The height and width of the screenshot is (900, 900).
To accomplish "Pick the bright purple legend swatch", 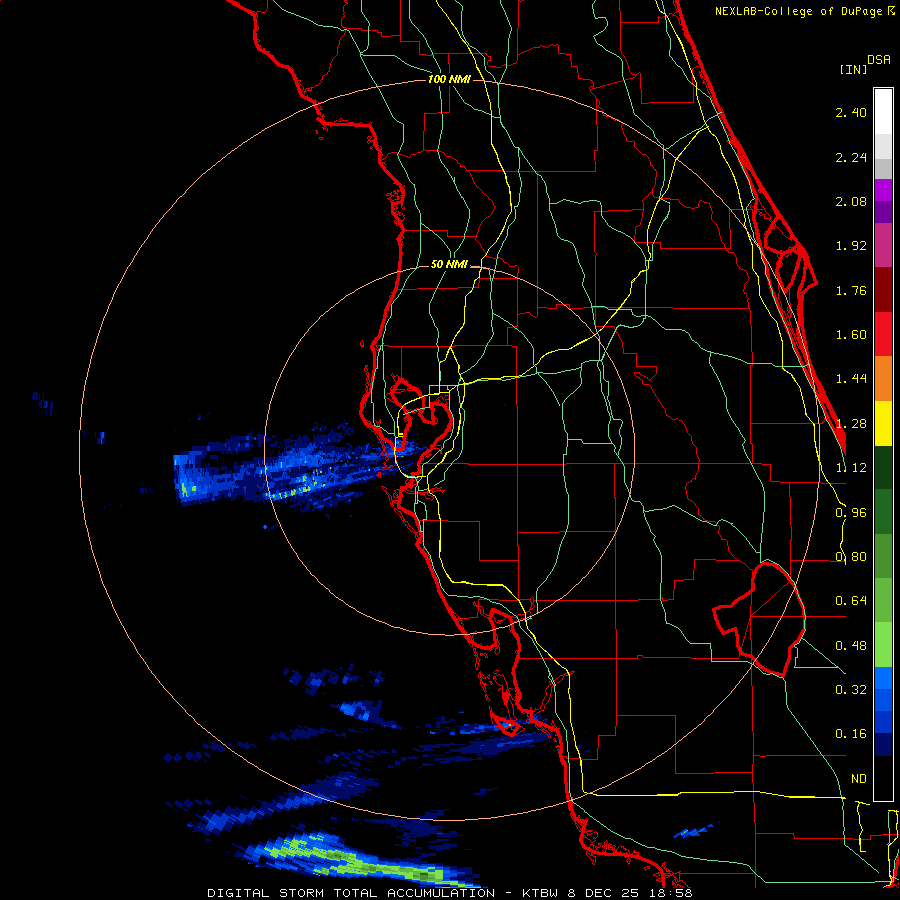I will pyautogui.click(x=883, y=190).
